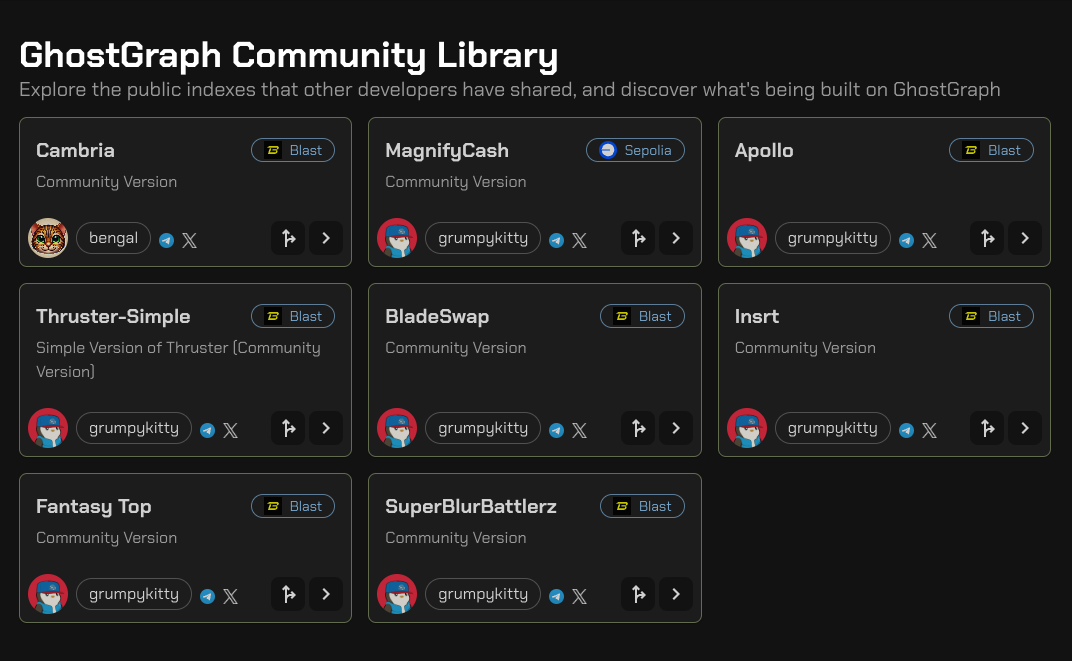Open Cambria with the chevron arrow
The height and width of the screenshot is (661, 1072).
326,238
